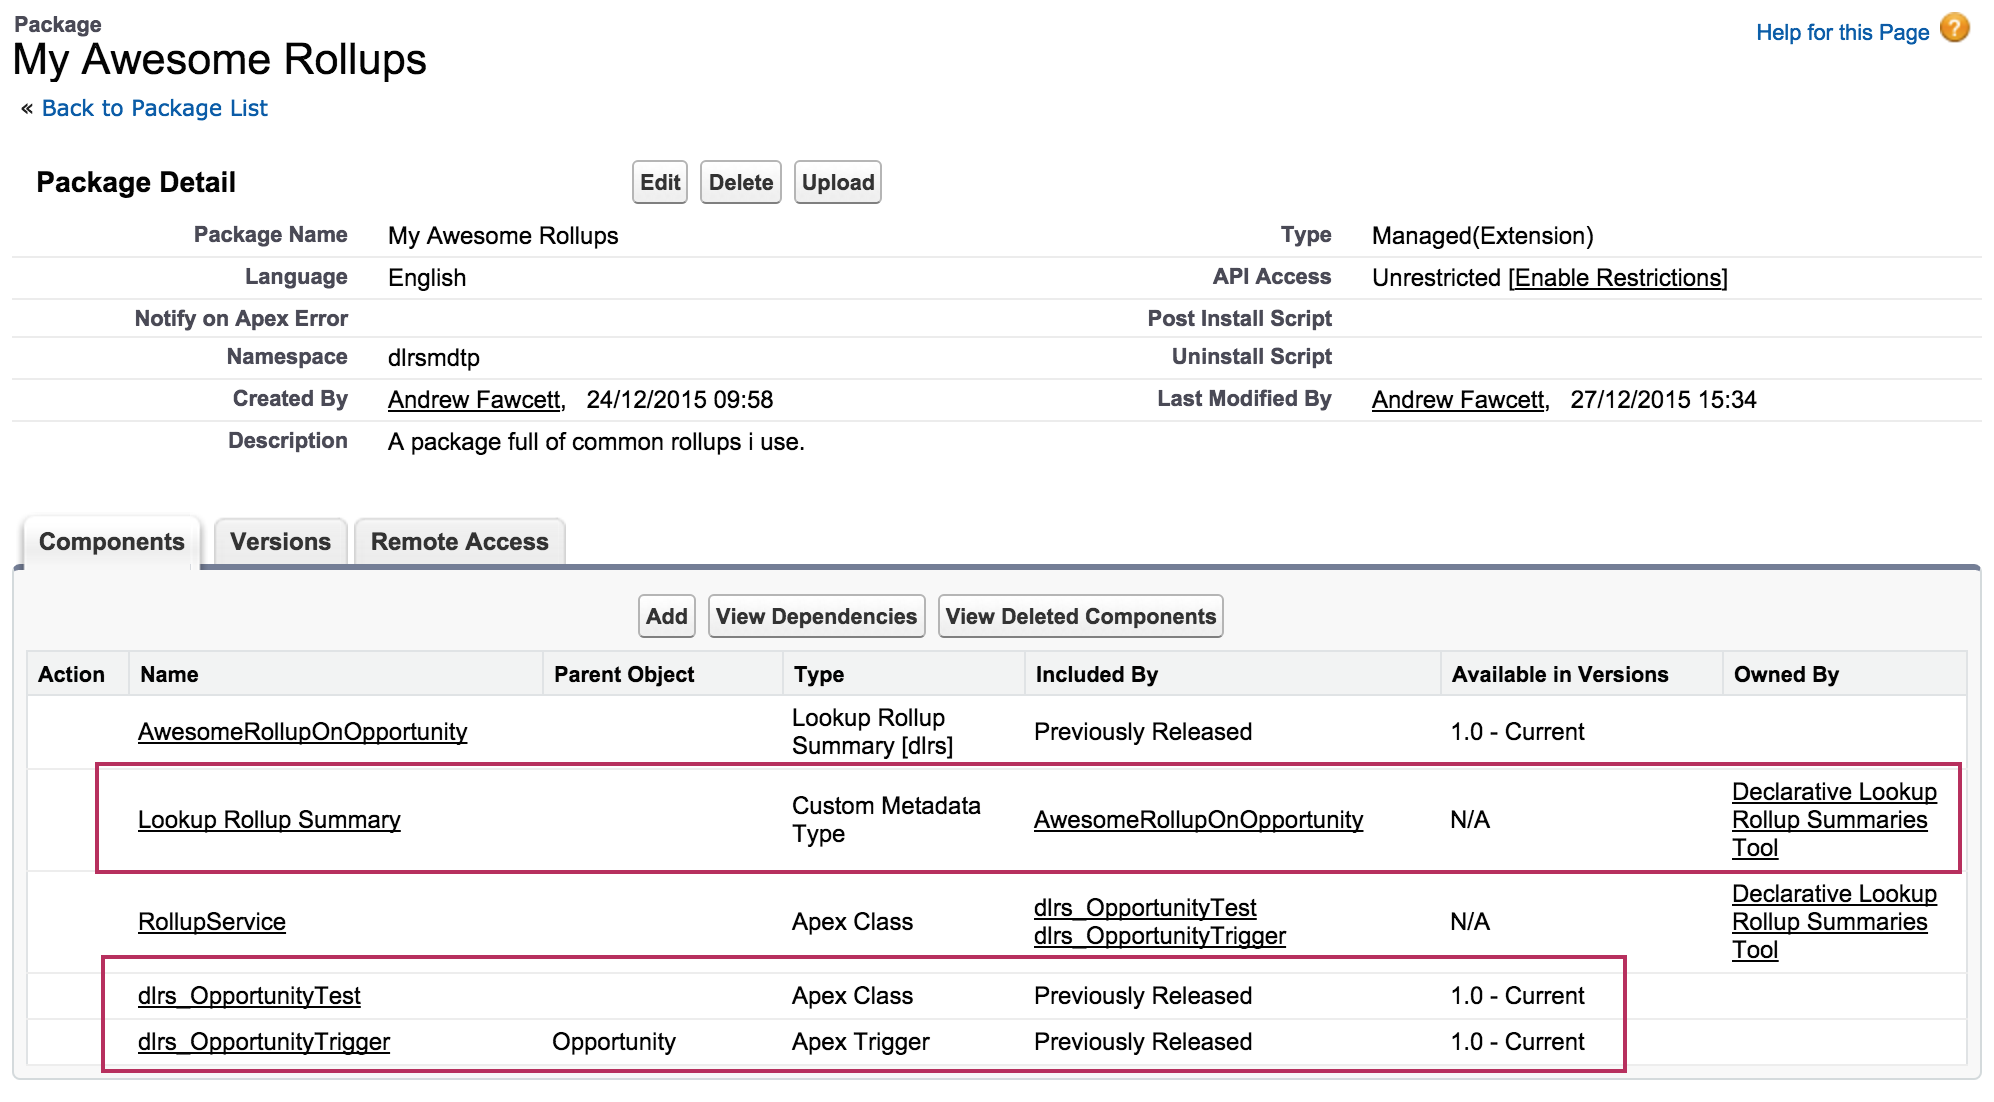
Task: Open Andrew Fawcett in Last Modified By
Action: coord(1458,400)
